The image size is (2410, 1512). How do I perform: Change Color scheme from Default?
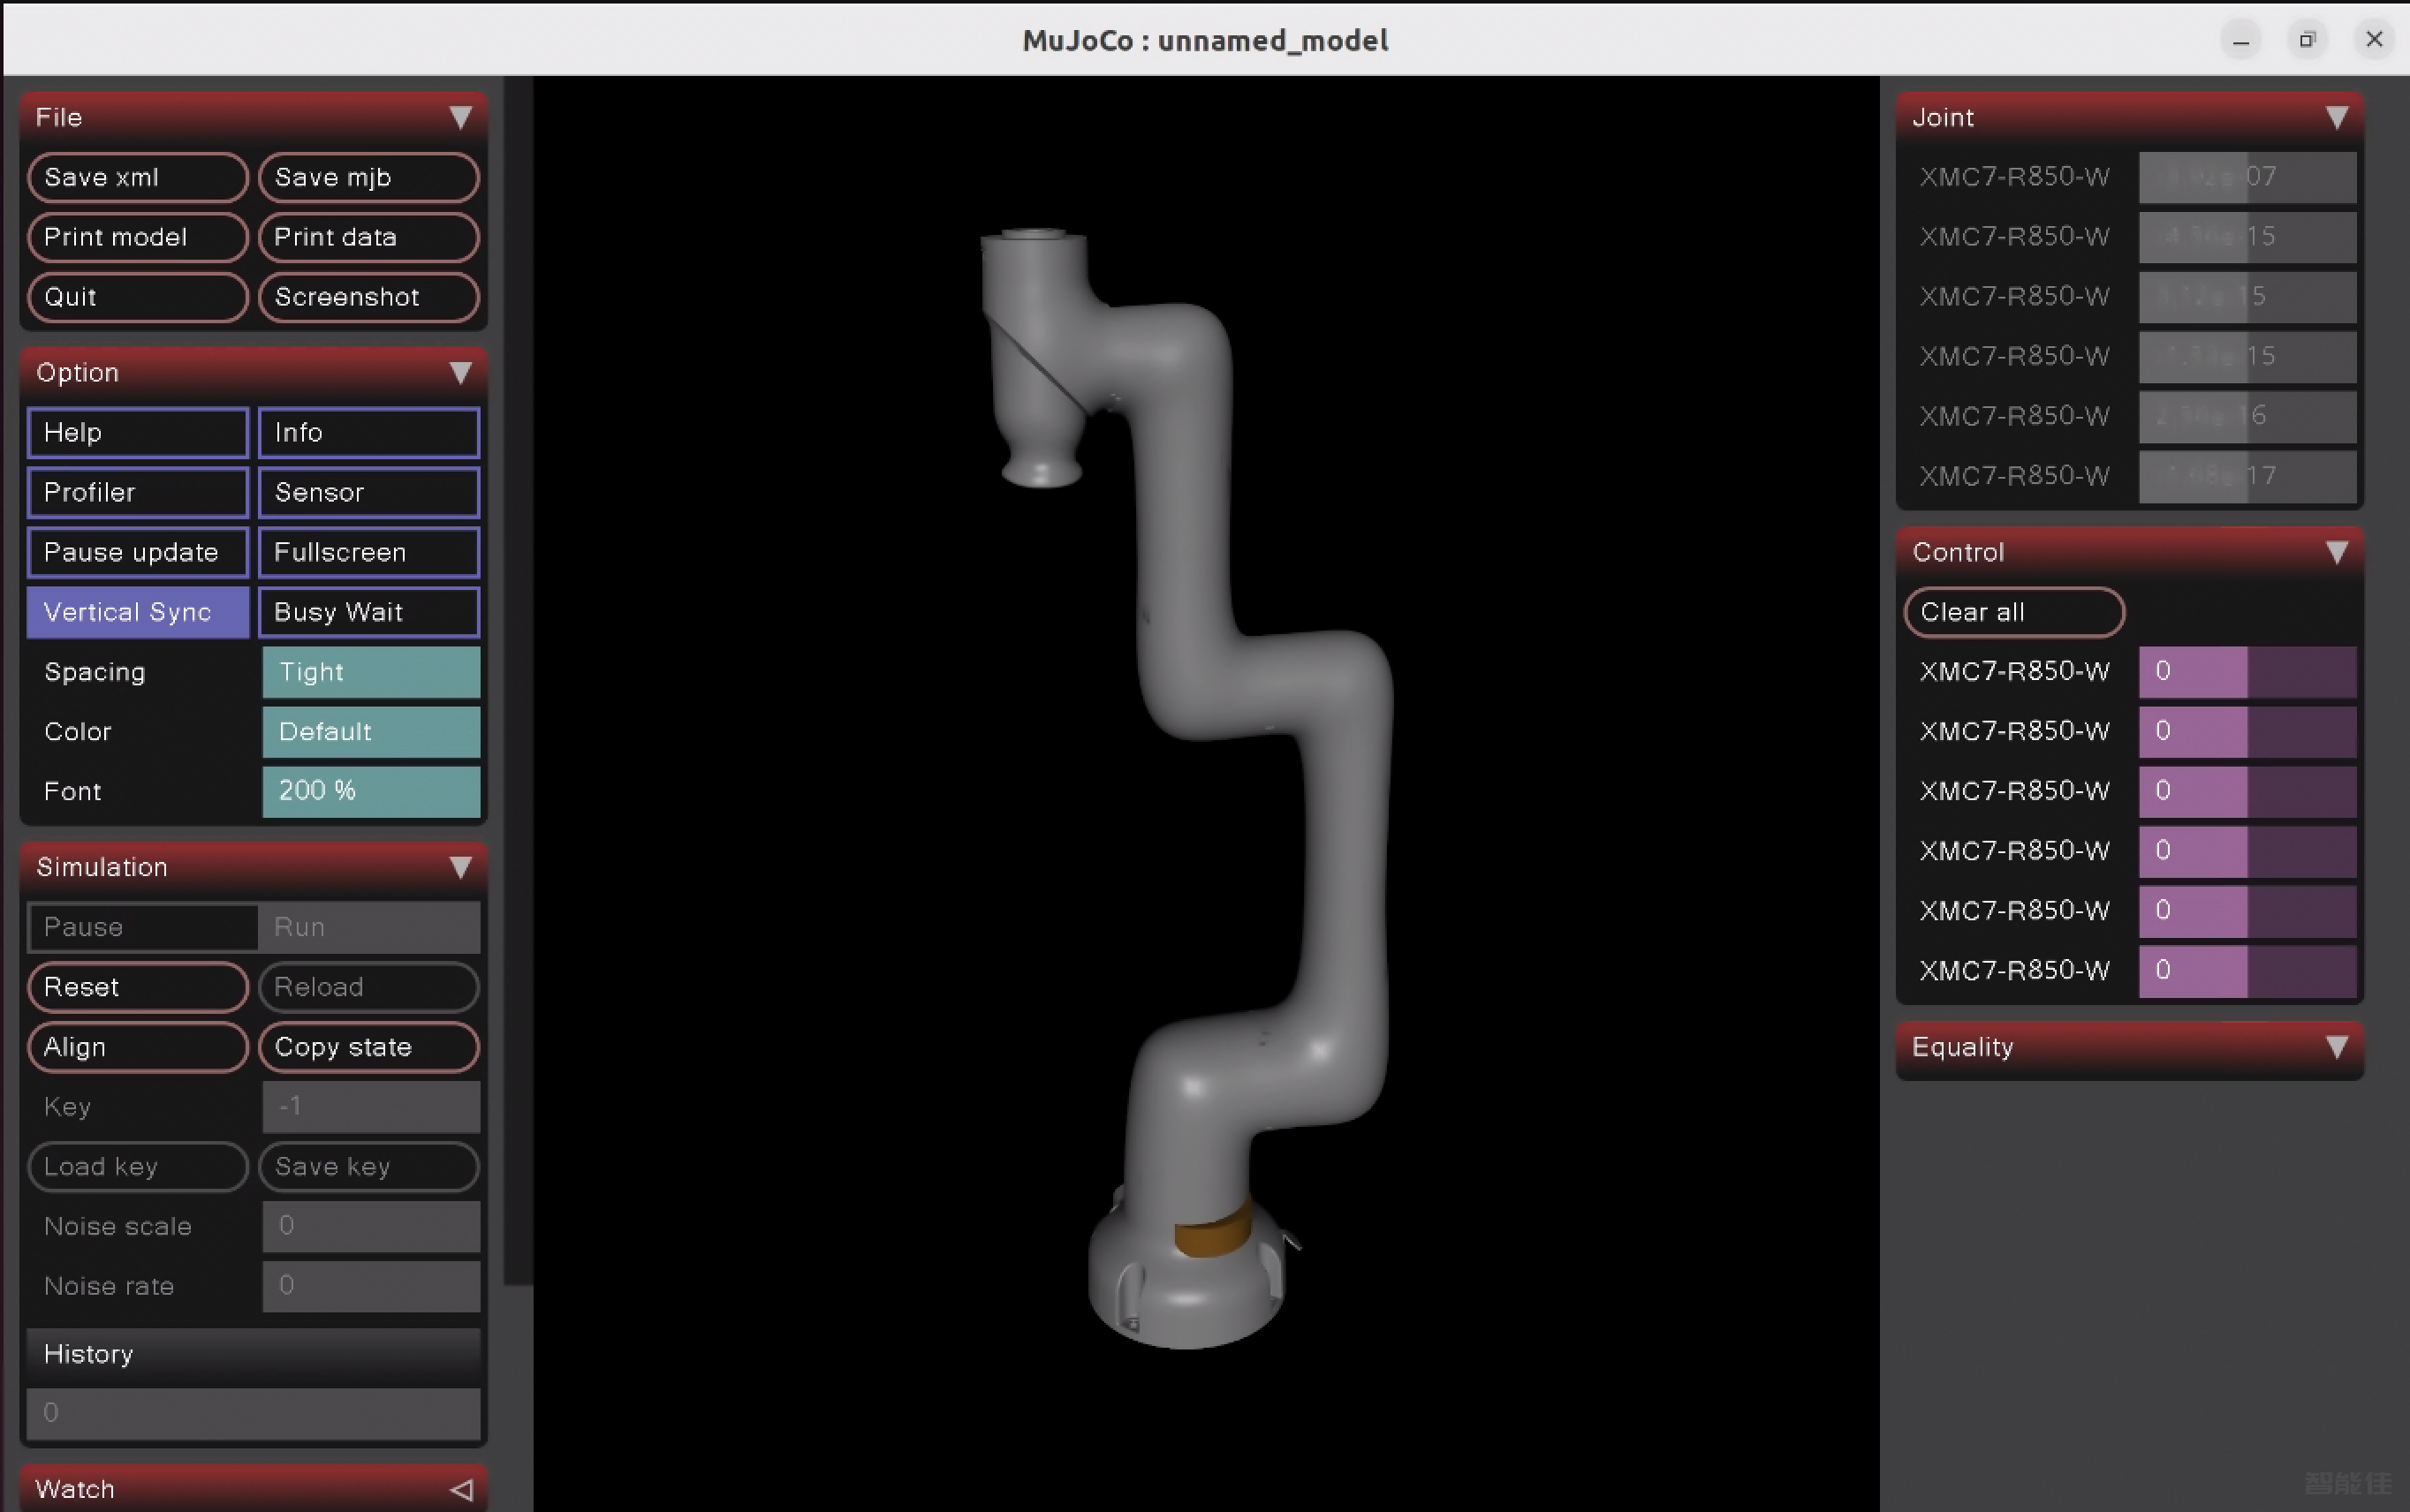click(371, 732)
